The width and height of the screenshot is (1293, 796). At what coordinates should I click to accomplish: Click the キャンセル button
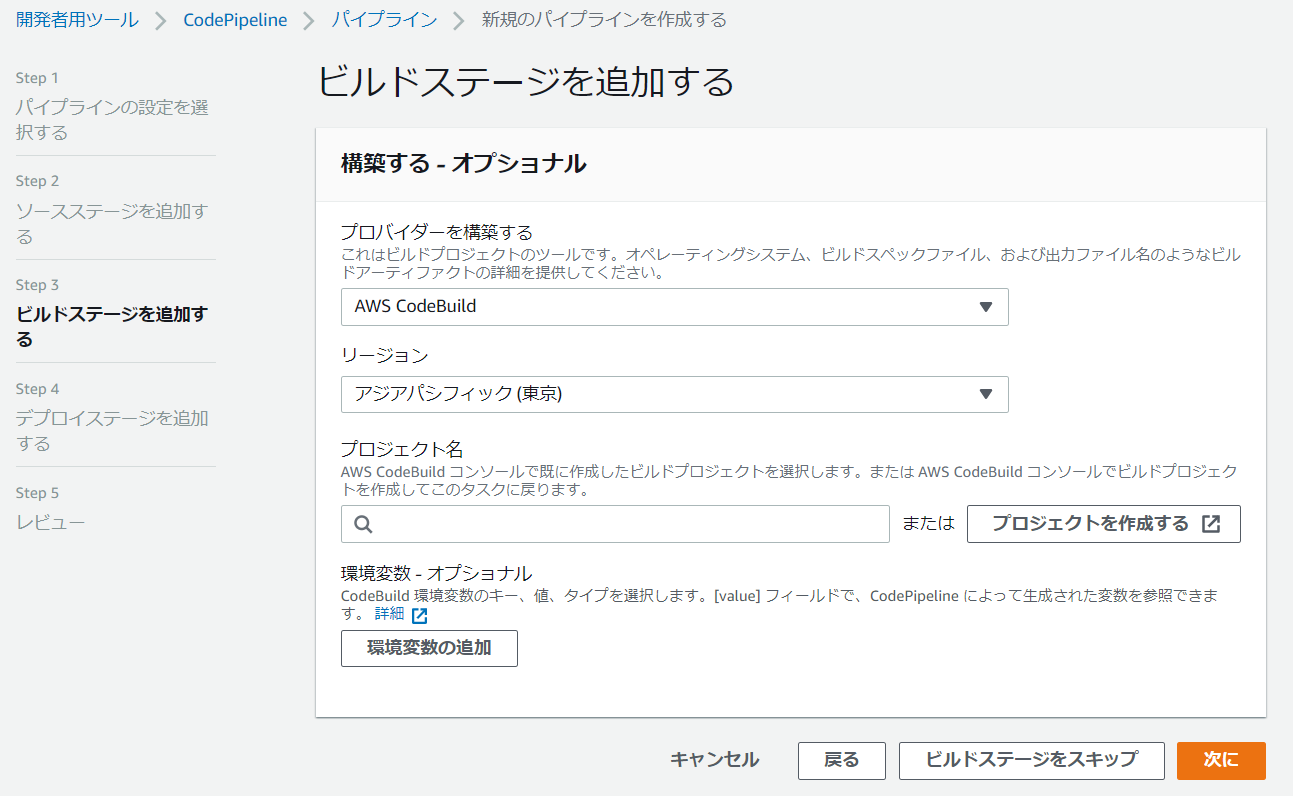pyautogui.click(x=714, y=760)
